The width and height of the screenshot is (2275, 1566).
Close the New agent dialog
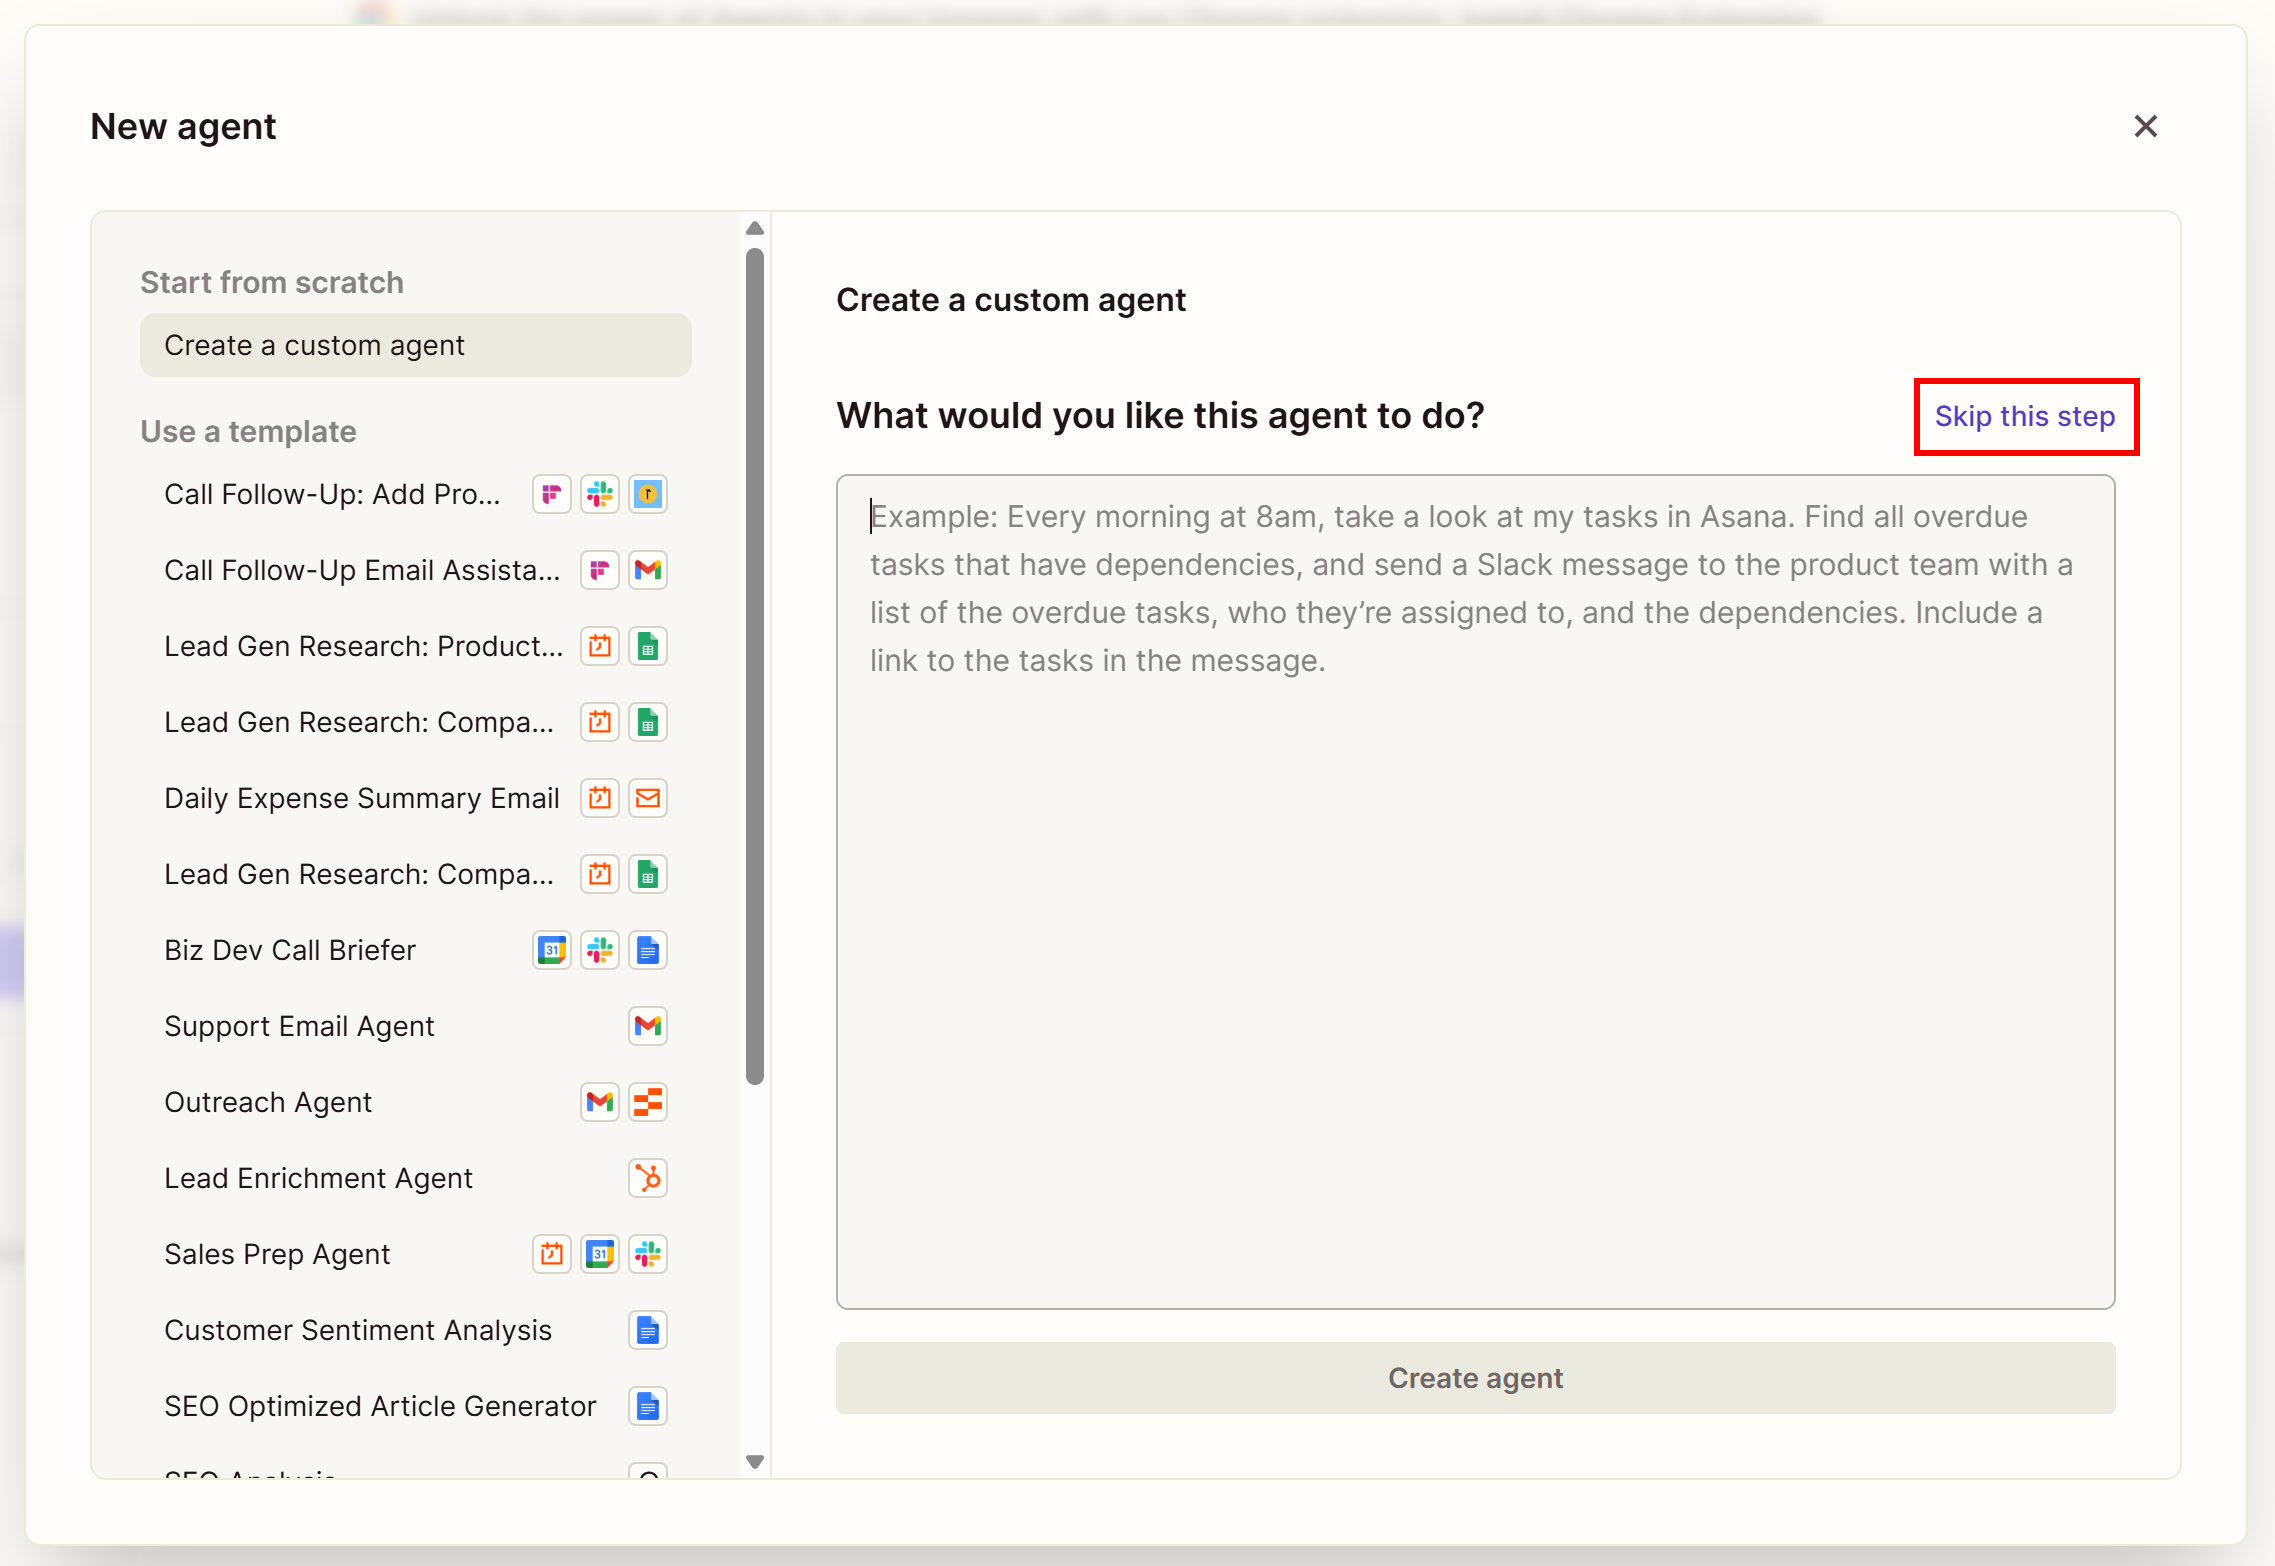point(2145,126)
